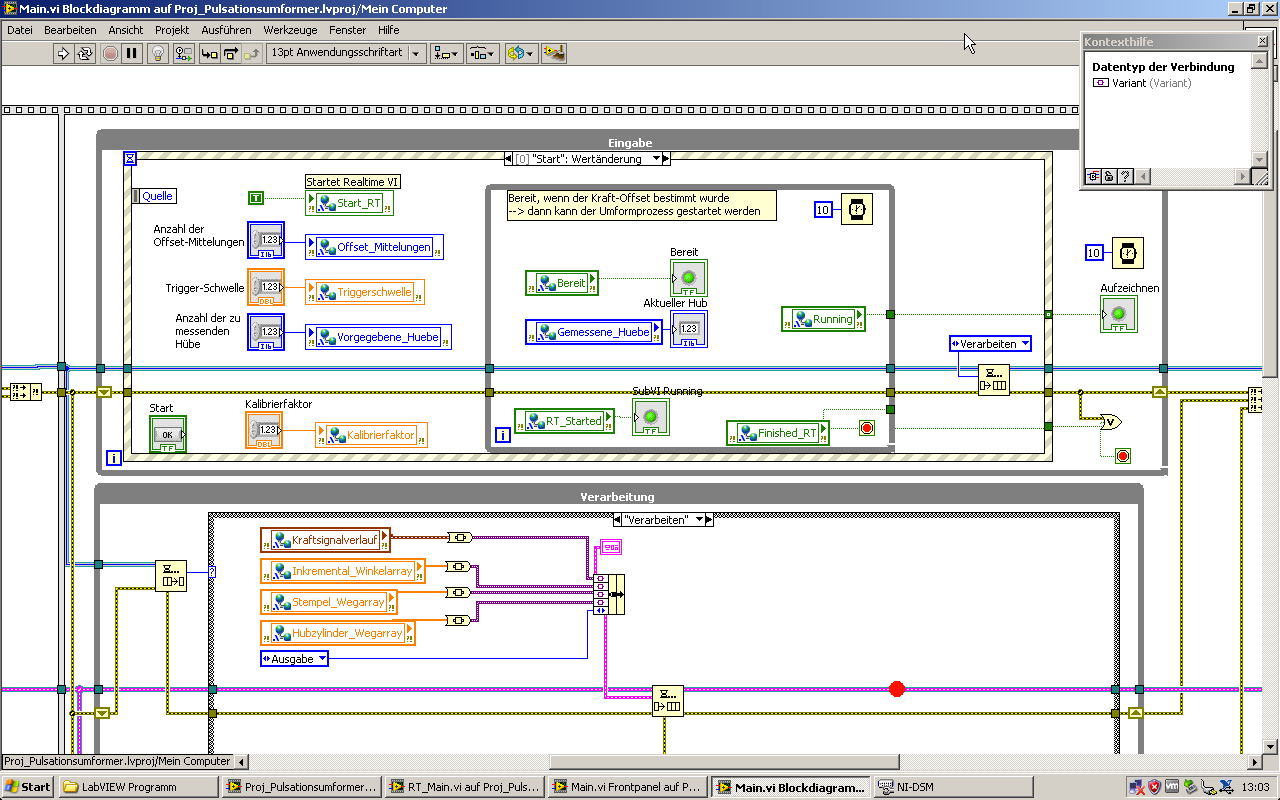Click the Run Continuously toolbar button

(85, 53)
